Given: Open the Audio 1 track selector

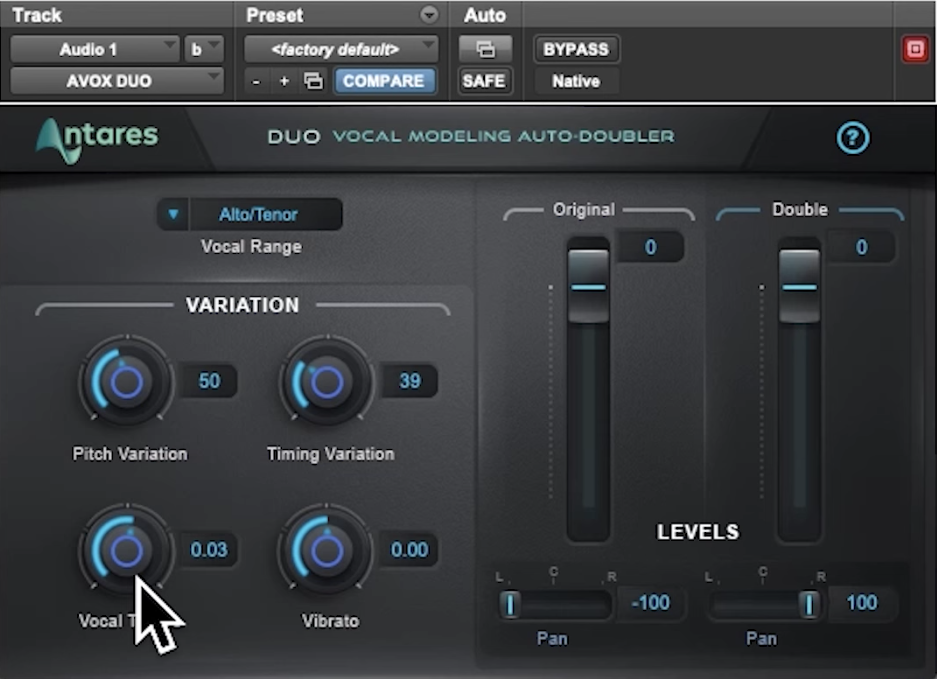Looking at the screenshot, I should coord(94,49).
